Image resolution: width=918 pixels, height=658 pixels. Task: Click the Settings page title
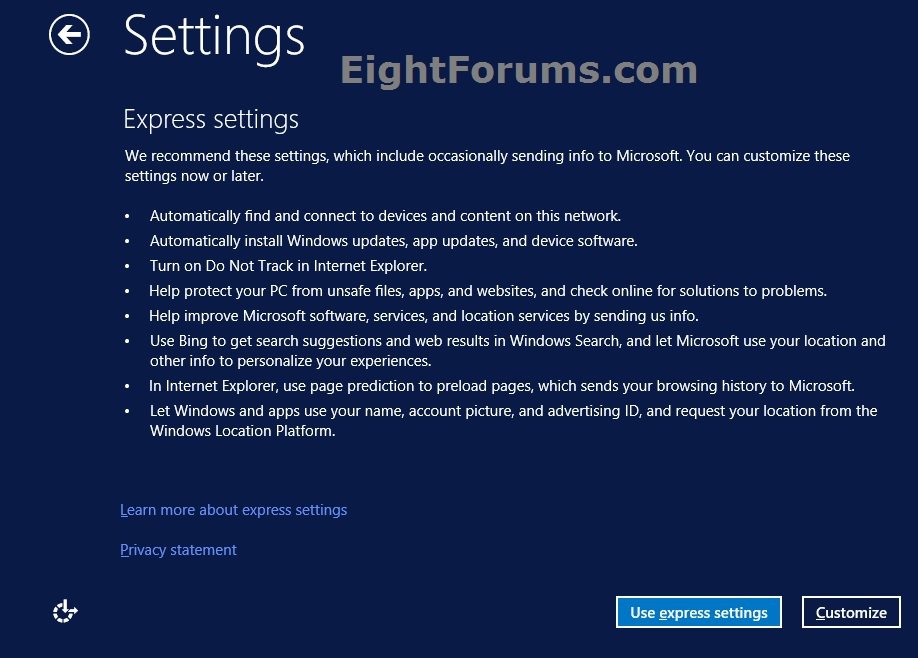(x=214, y=36)
